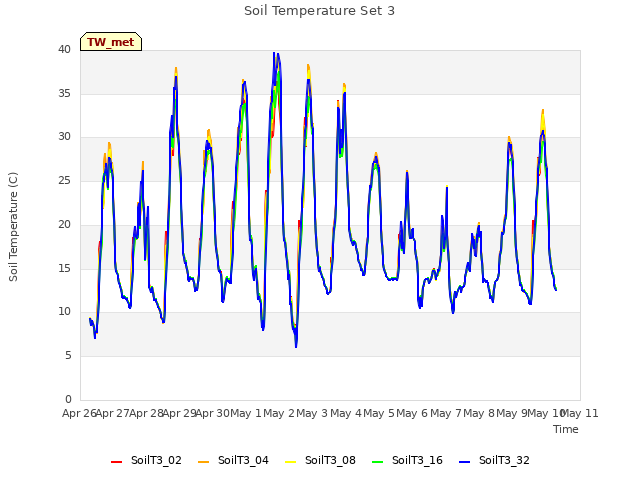Click the TW_met annotation label
Screen dimensions: 640x480
(111, 42)
